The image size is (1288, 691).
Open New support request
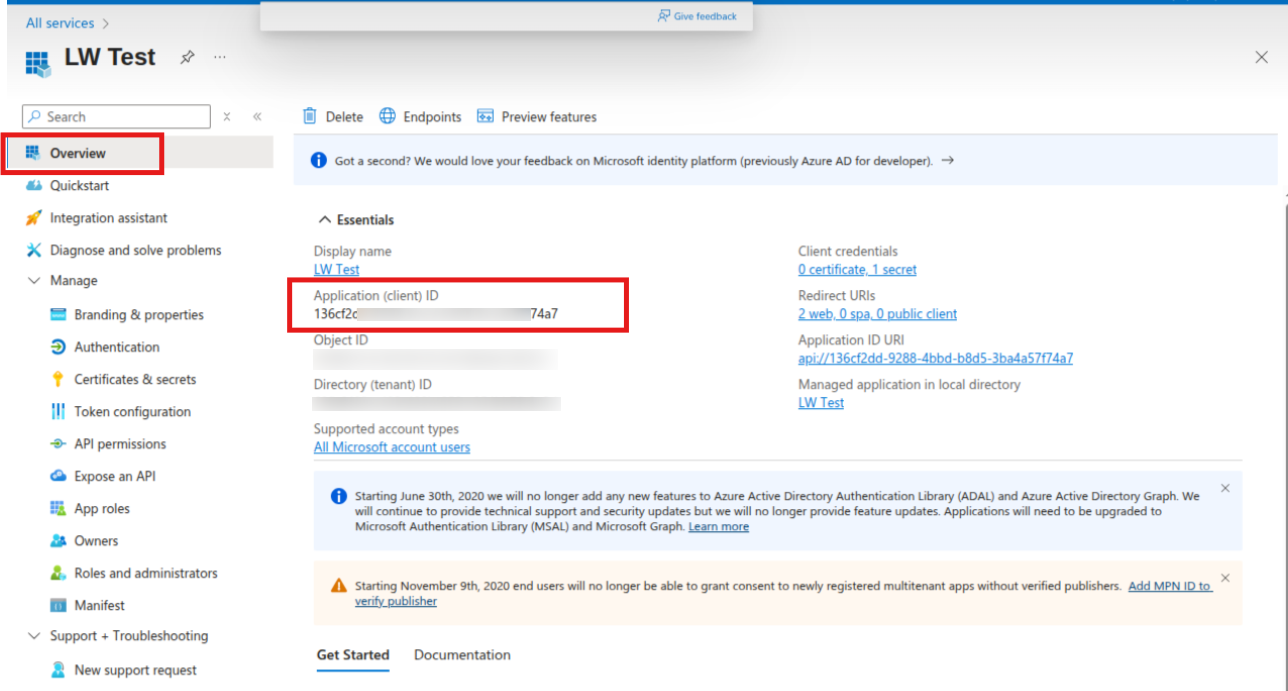click(135, 671)
